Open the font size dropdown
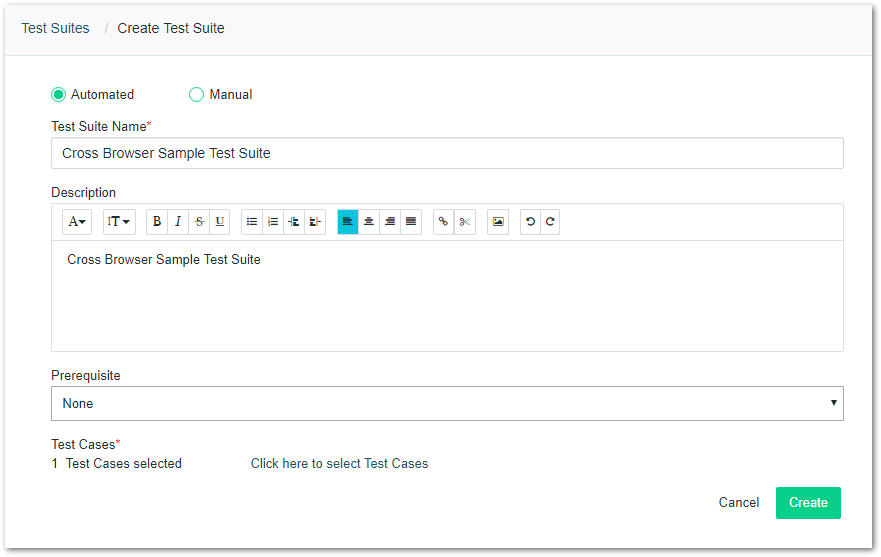This screenshot has width=881, height=557. coord(119,222)
